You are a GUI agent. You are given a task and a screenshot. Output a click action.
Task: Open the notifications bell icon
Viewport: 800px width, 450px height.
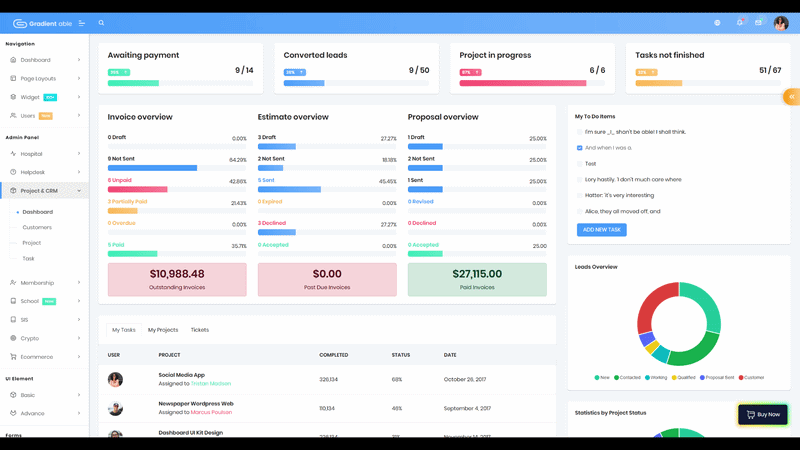click(x=739, y=22)
